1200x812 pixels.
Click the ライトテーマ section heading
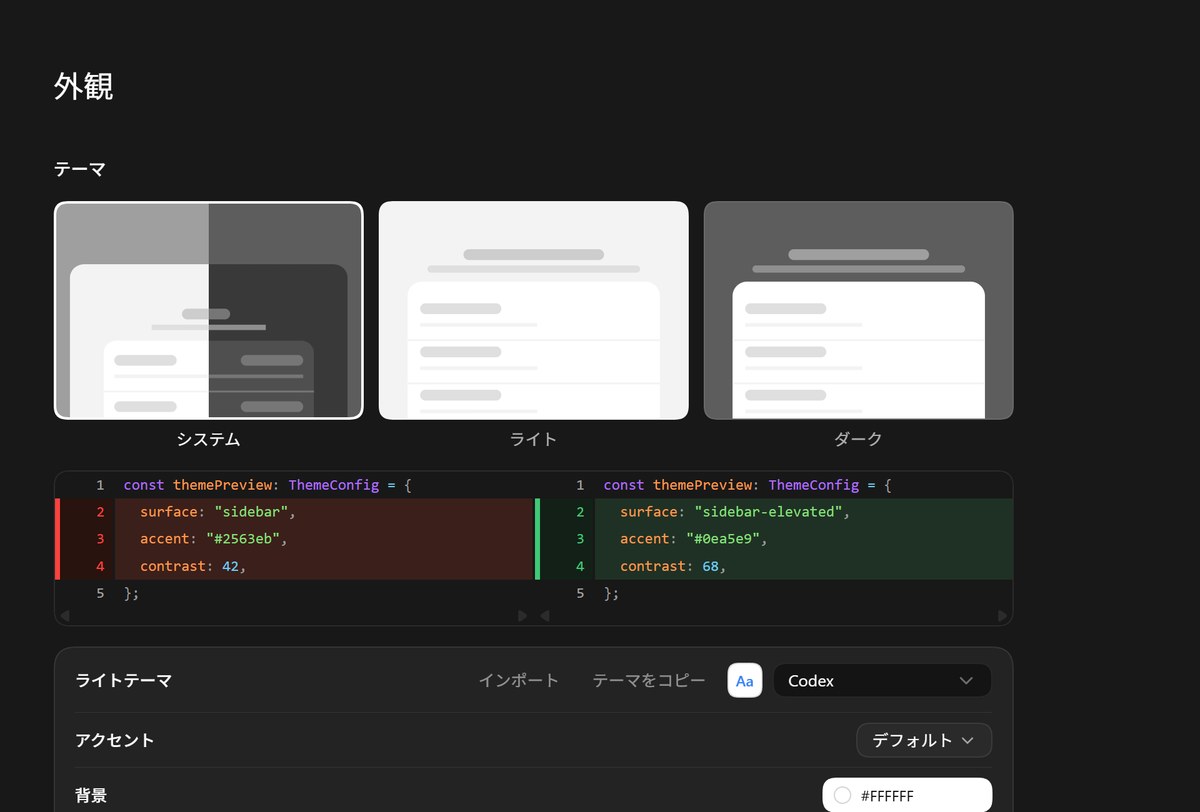pyautogui.click(x=124, y=681)
